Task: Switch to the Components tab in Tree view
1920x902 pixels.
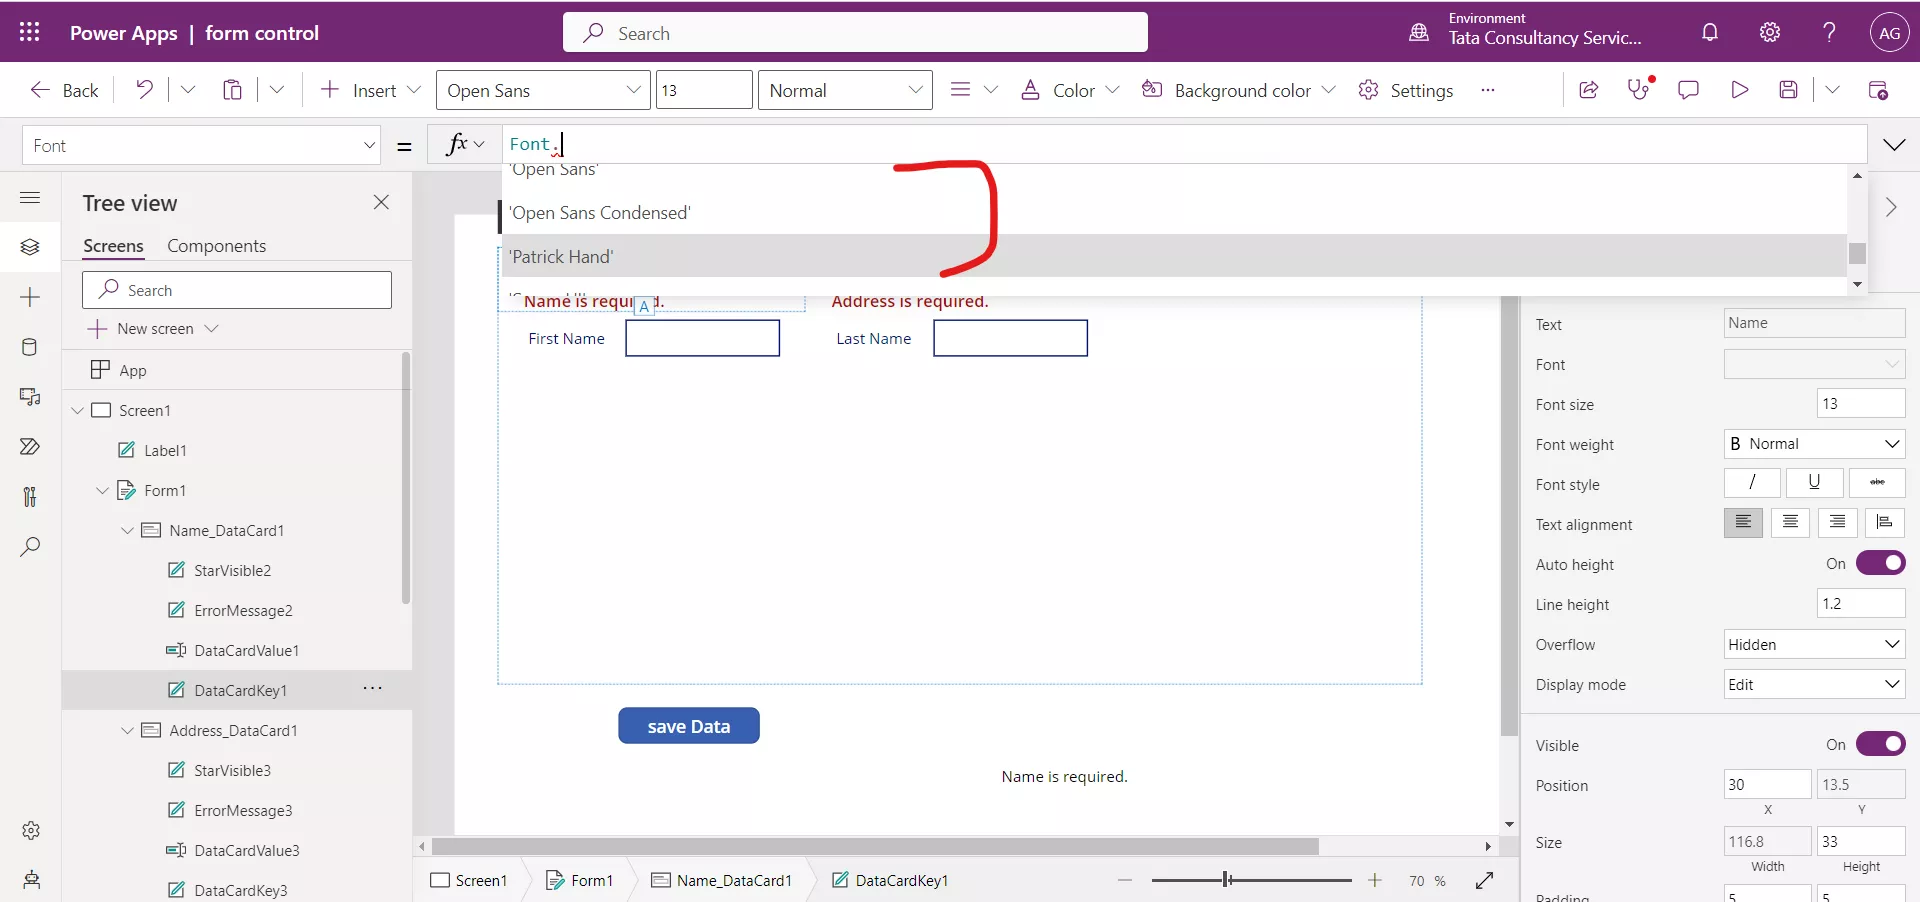Action: tap(217, 245)
